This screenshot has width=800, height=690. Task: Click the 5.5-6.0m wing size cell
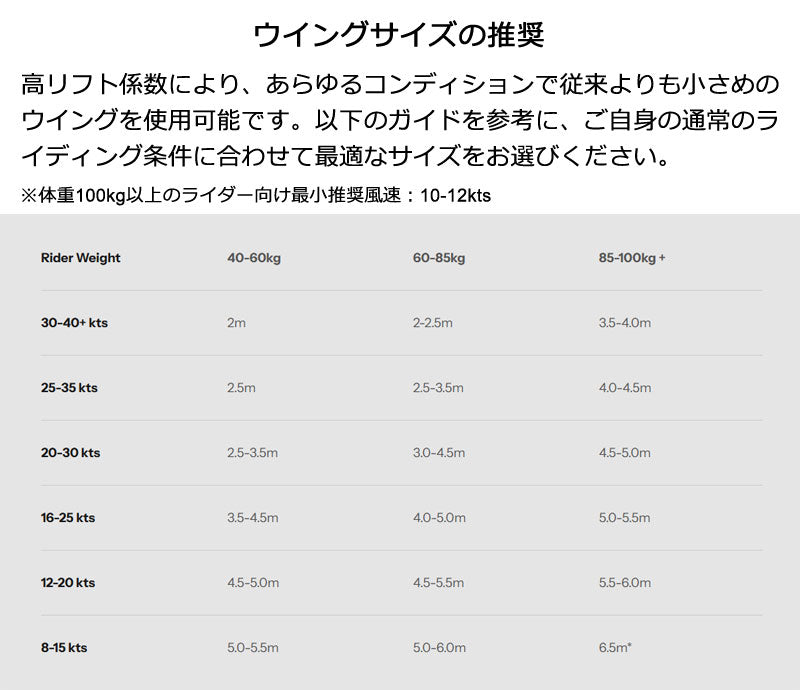click(x=624, y=583)
